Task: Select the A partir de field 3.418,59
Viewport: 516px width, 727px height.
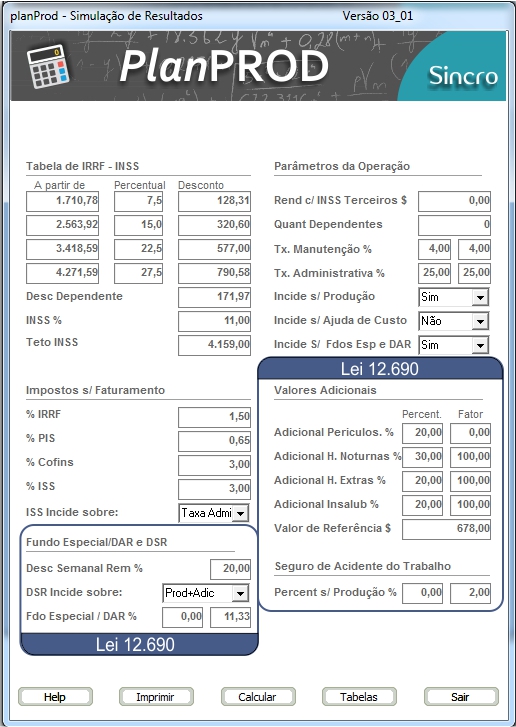Action: (63, 249)
